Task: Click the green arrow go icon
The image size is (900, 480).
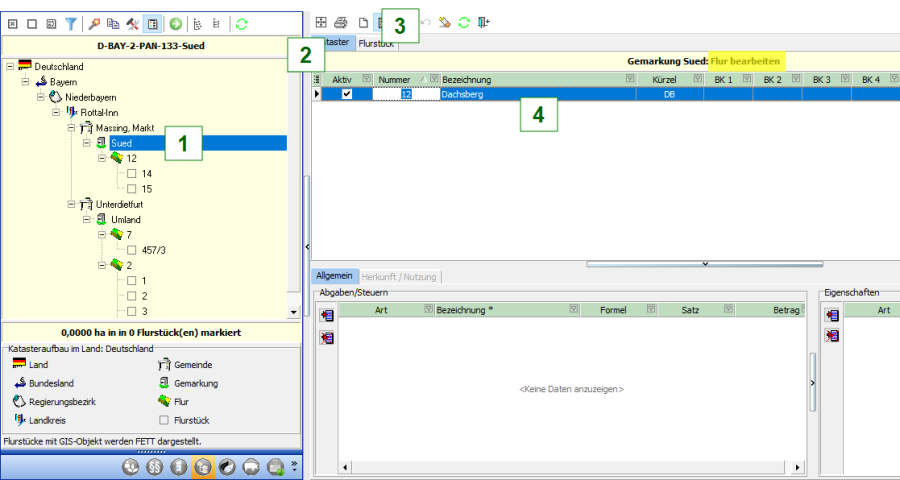Action: click(175, 22)
